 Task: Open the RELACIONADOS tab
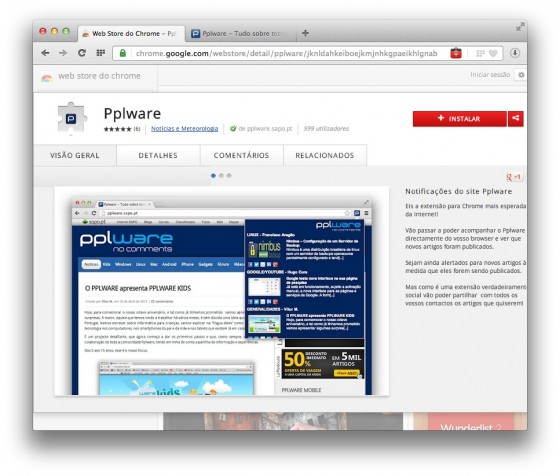coord(325,155)
